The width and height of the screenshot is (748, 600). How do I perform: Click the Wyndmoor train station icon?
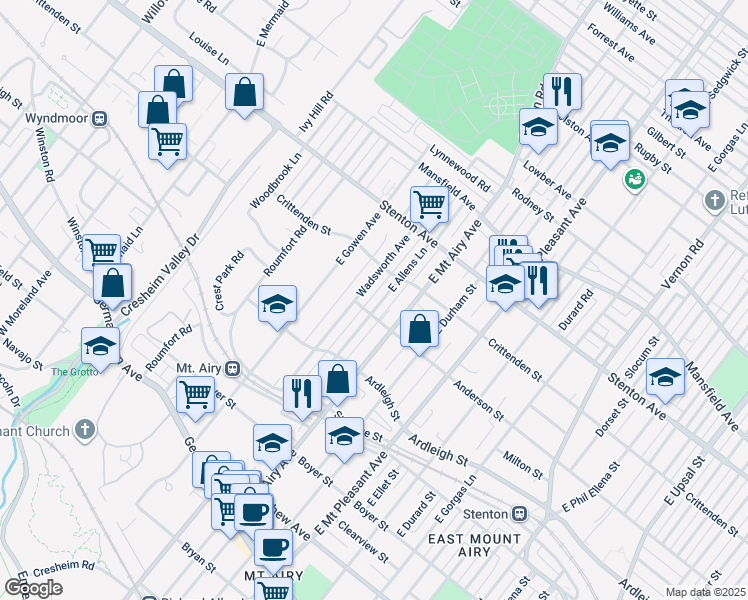[x=100, y=118]
